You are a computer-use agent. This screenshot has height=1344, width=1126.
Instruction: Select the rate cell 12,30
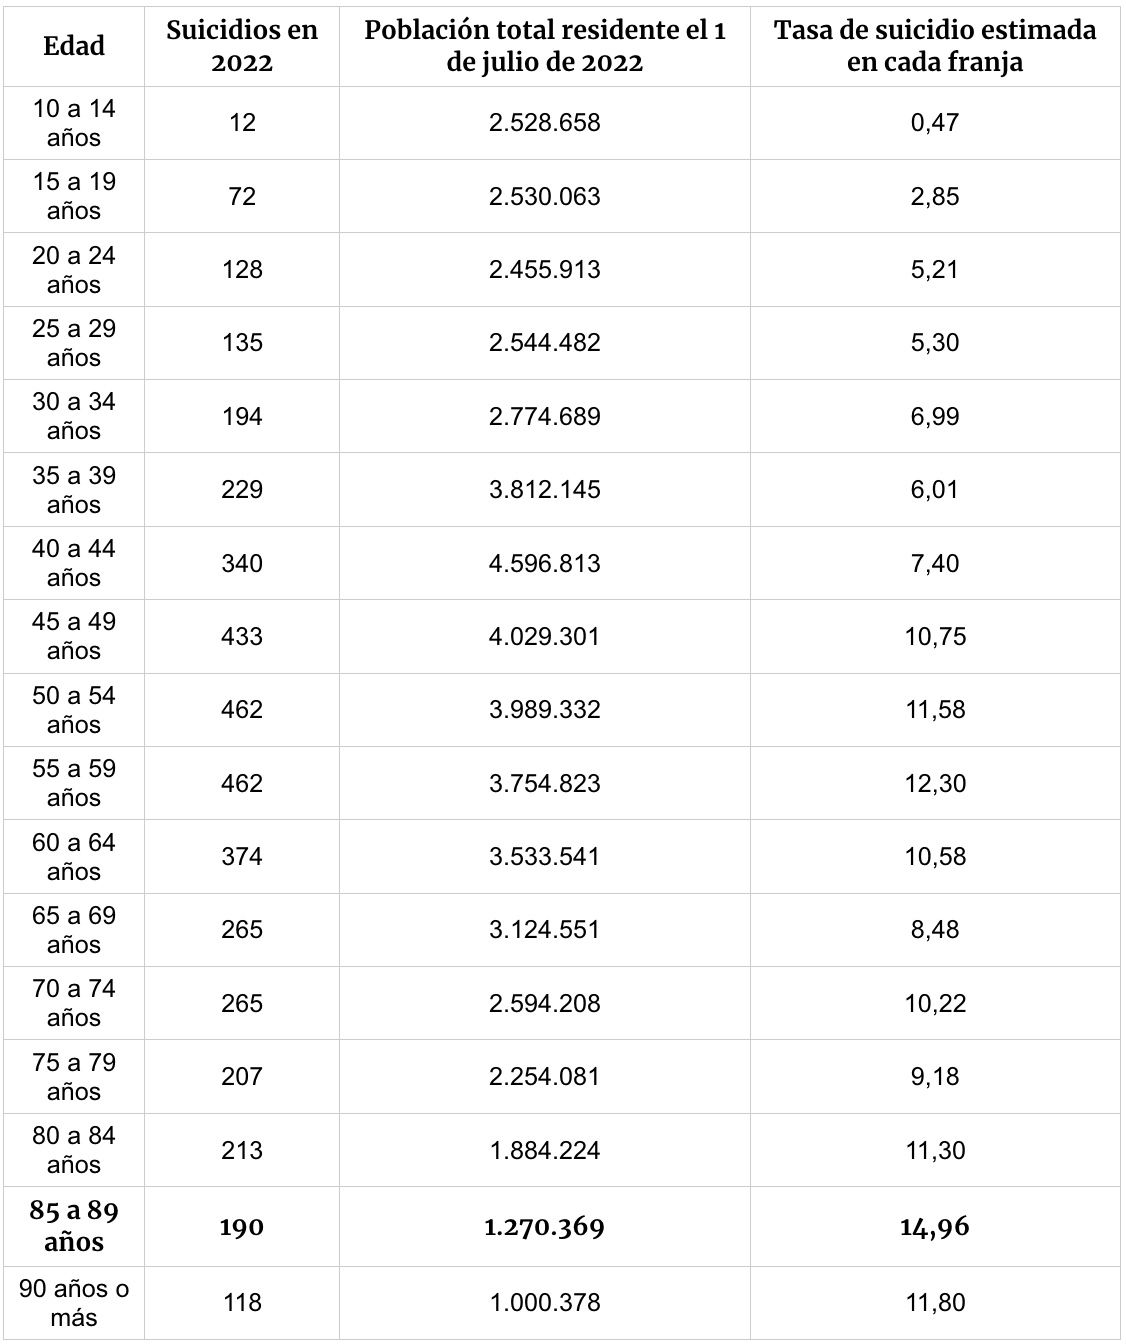pos(935,783)
